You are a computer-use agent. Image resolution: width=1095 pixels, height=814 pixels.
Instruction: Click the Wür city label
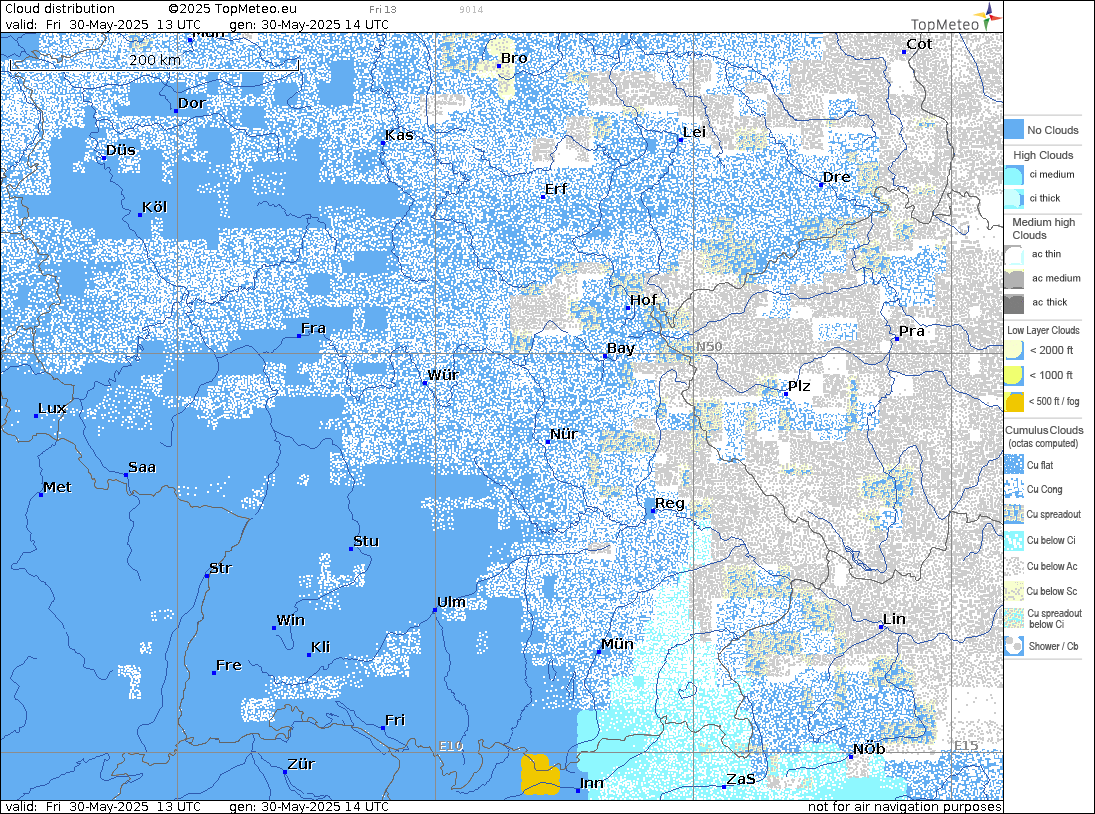(443, 375)
